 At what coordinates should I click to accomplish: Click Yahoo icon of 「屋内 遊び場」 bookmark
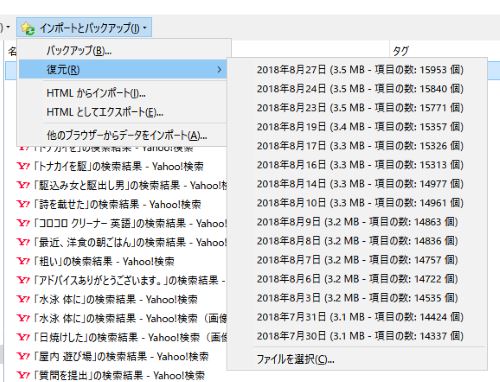point(23,356)
